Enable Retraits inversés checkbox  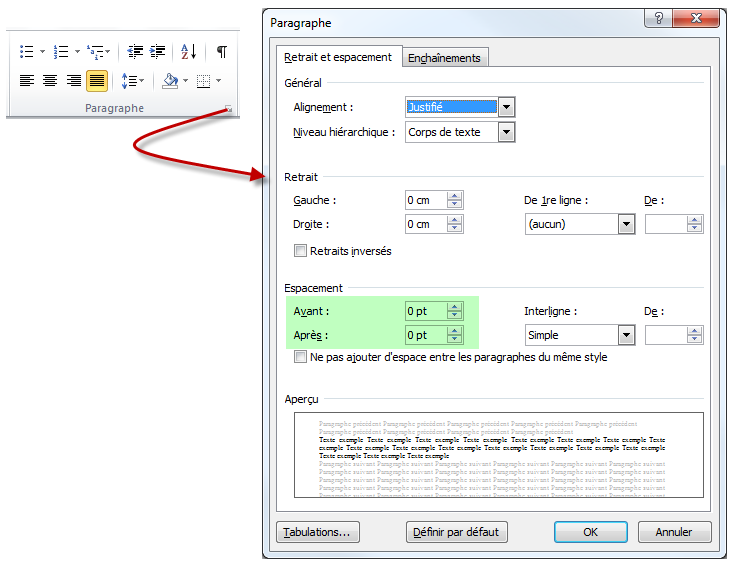[300, 250]
